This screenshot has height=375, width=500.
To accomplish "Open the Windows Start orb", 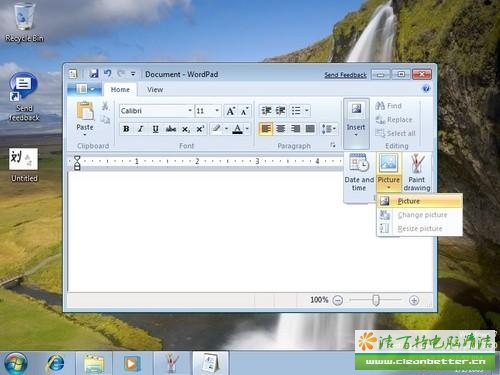I will [15, 363].
